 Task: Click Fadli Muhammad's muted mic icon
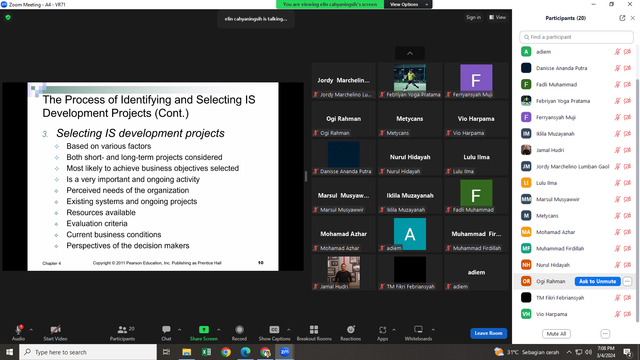[x=617, y=84]
